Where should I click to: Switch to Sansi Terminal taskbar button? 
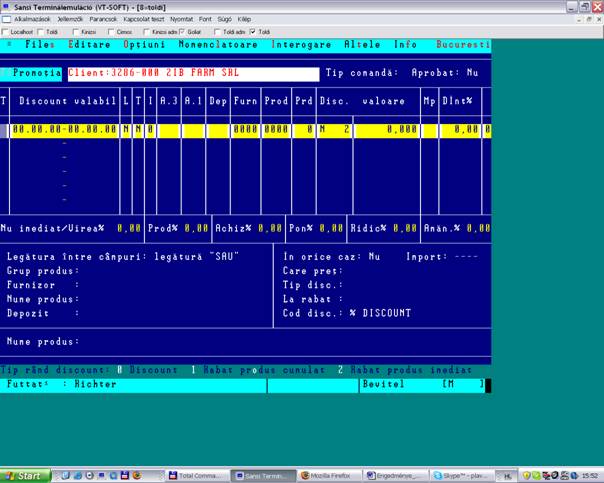(263, 476)
